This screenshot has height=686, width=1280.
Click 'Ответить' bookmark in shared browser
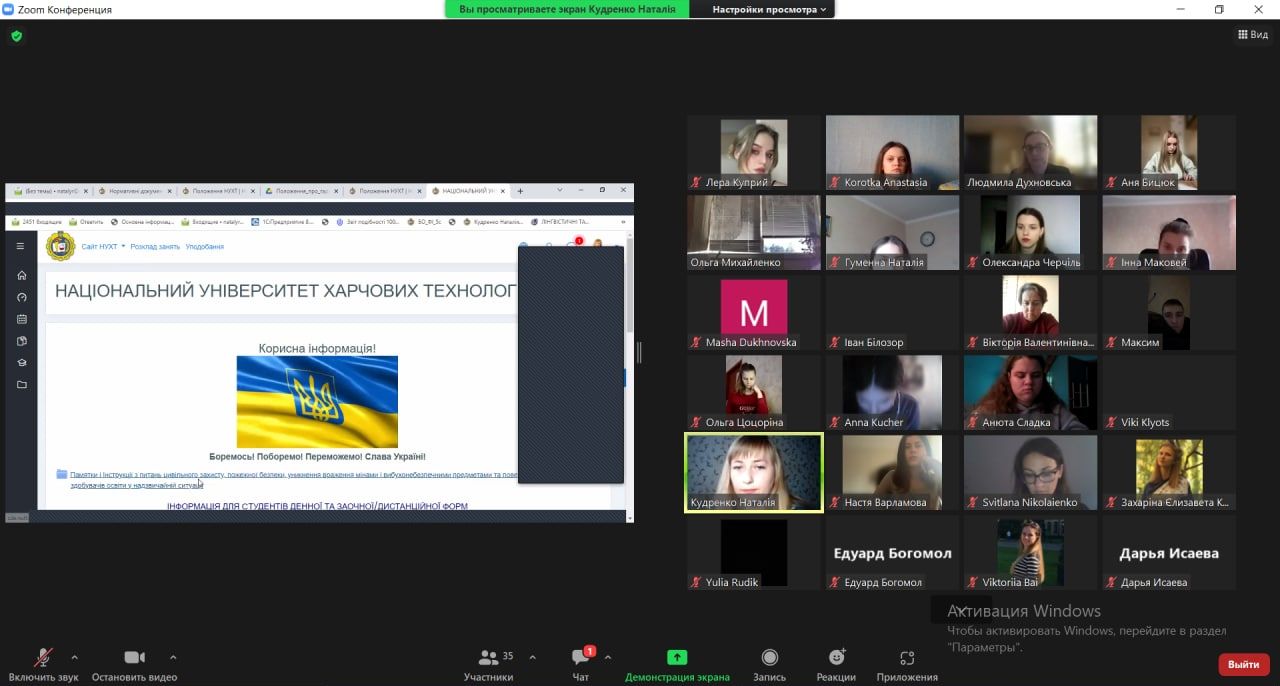87,221
